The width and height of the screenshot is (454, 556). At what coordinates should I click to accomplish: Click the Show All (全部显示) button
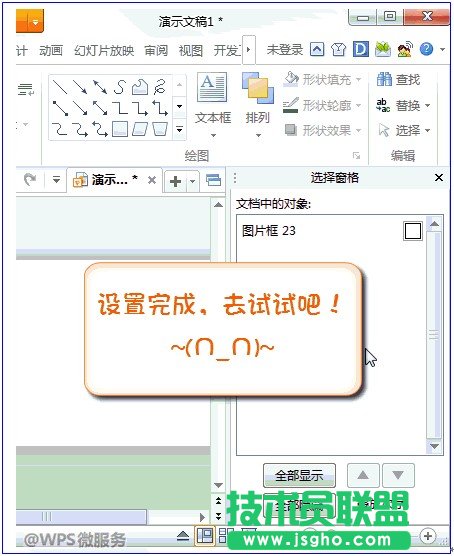tap(299, 475)
